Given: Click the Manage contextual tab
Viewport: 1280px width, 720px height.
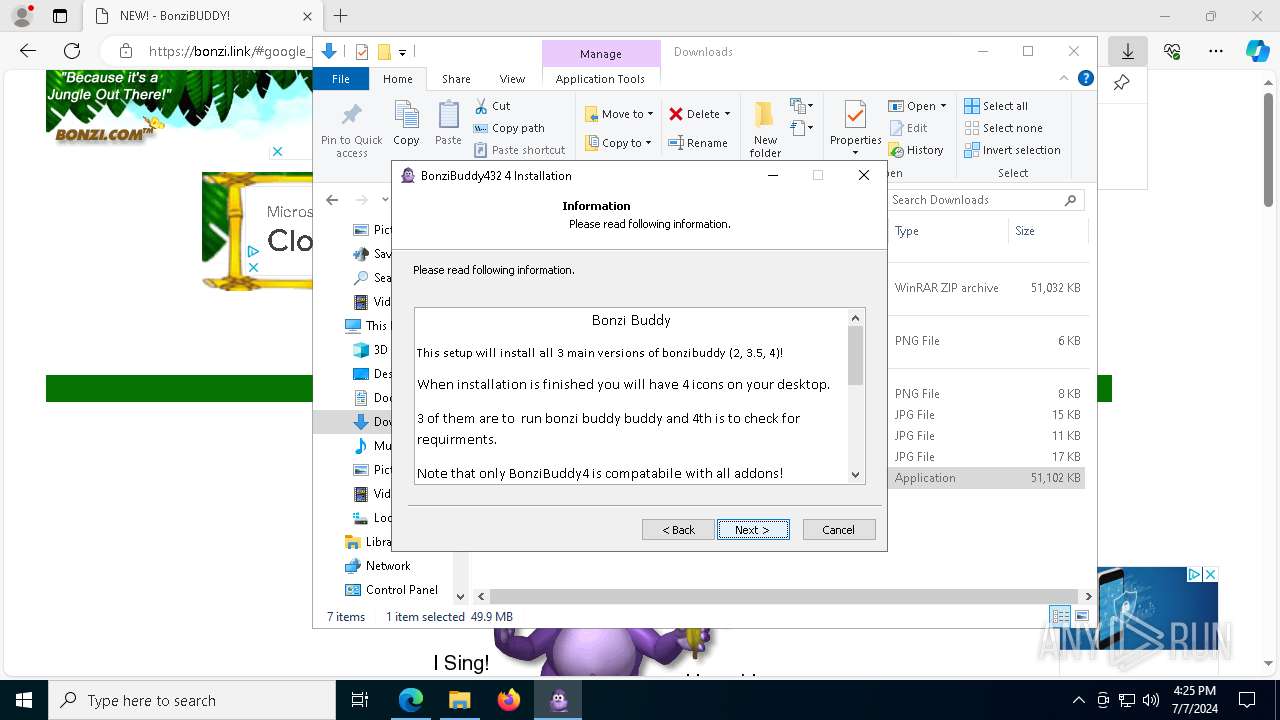Looking at the screenshot, I should point(600,54).
